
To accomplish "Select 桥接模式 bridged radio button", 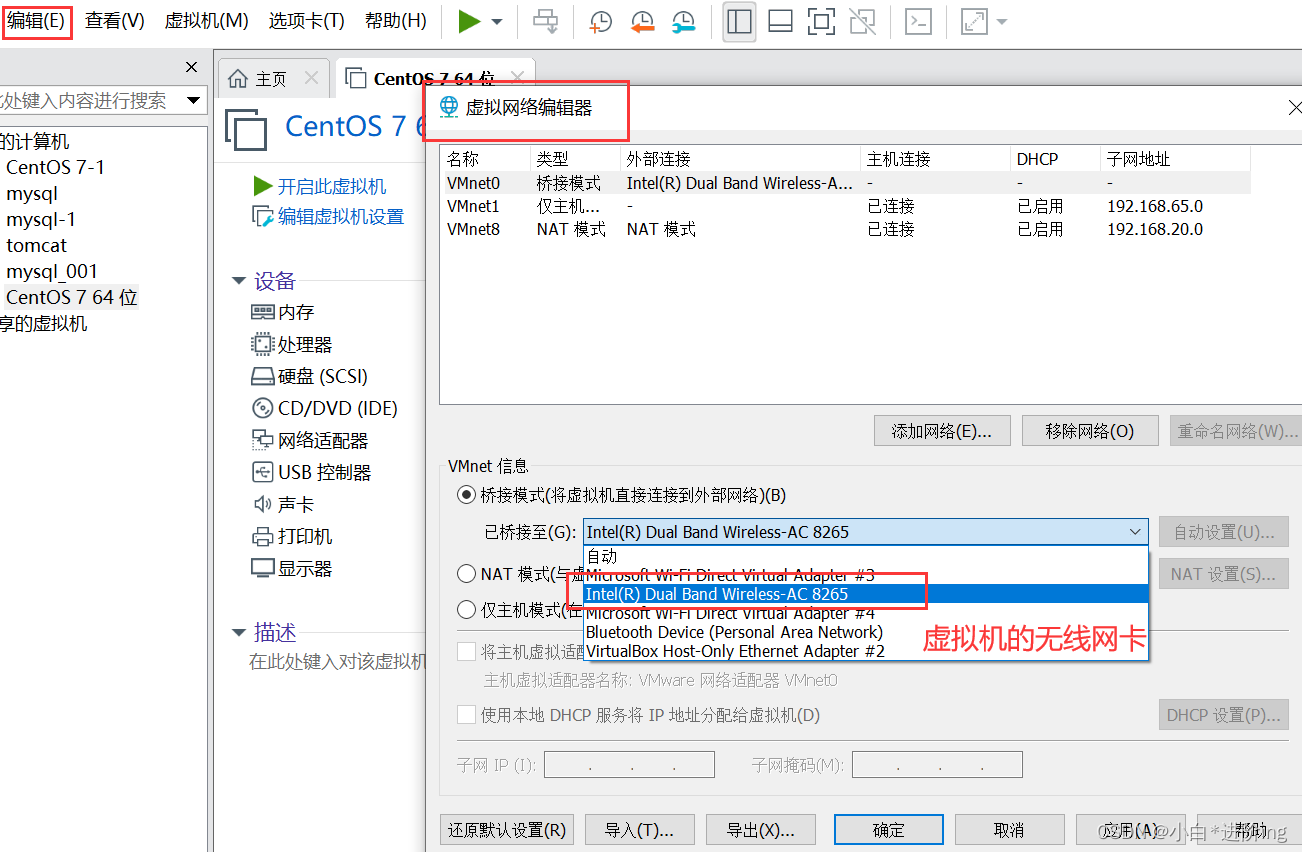I will point(466,494).
